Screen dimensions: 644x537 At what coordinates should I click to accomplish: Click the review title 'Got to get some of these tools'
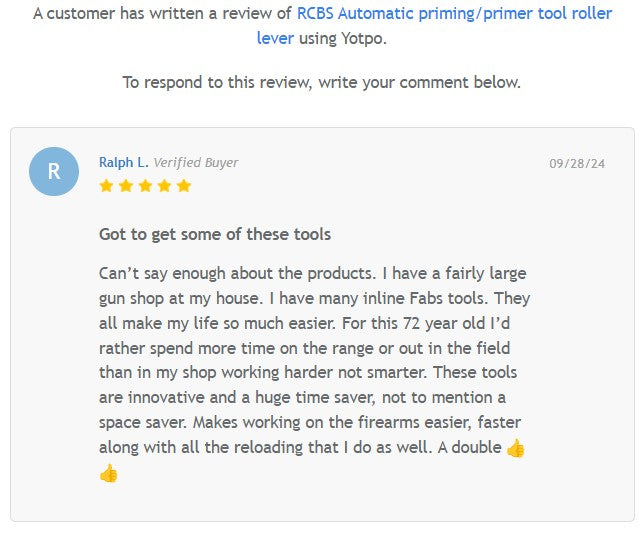[x=215, y=234]
